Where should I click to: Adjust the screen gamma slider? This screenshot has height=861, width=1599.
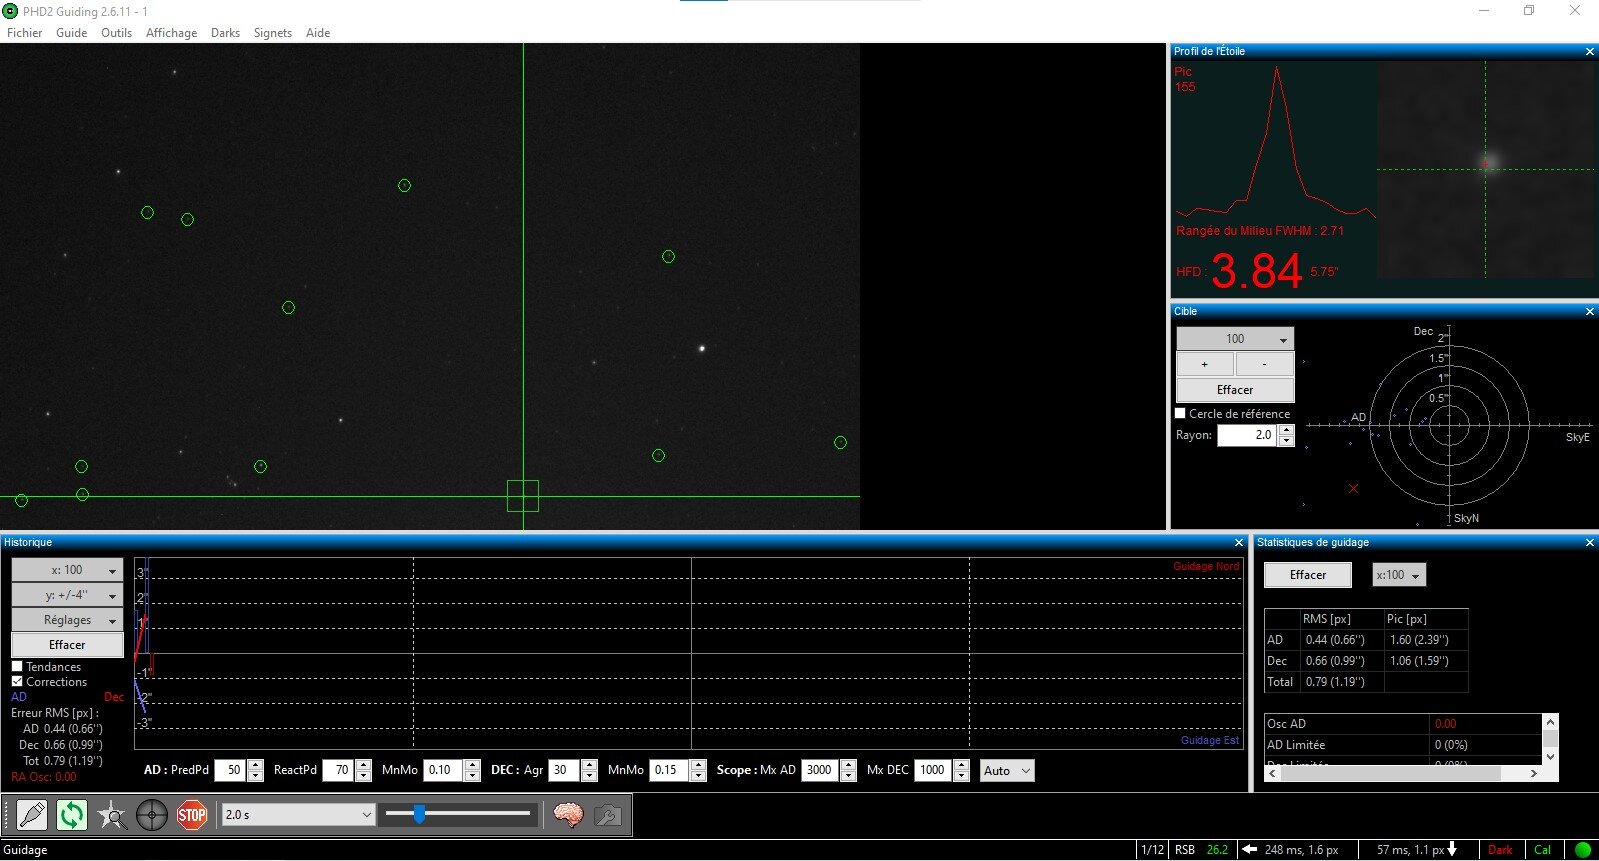click(458, 815)
